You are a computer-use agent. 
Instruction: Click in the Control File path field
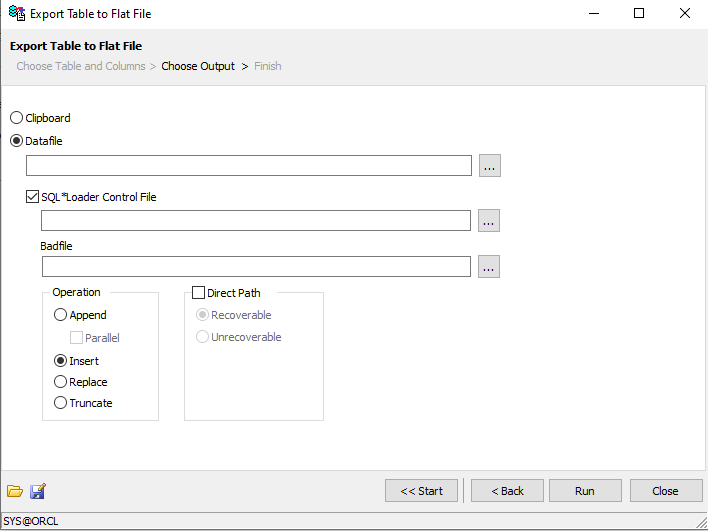(256, 220)
